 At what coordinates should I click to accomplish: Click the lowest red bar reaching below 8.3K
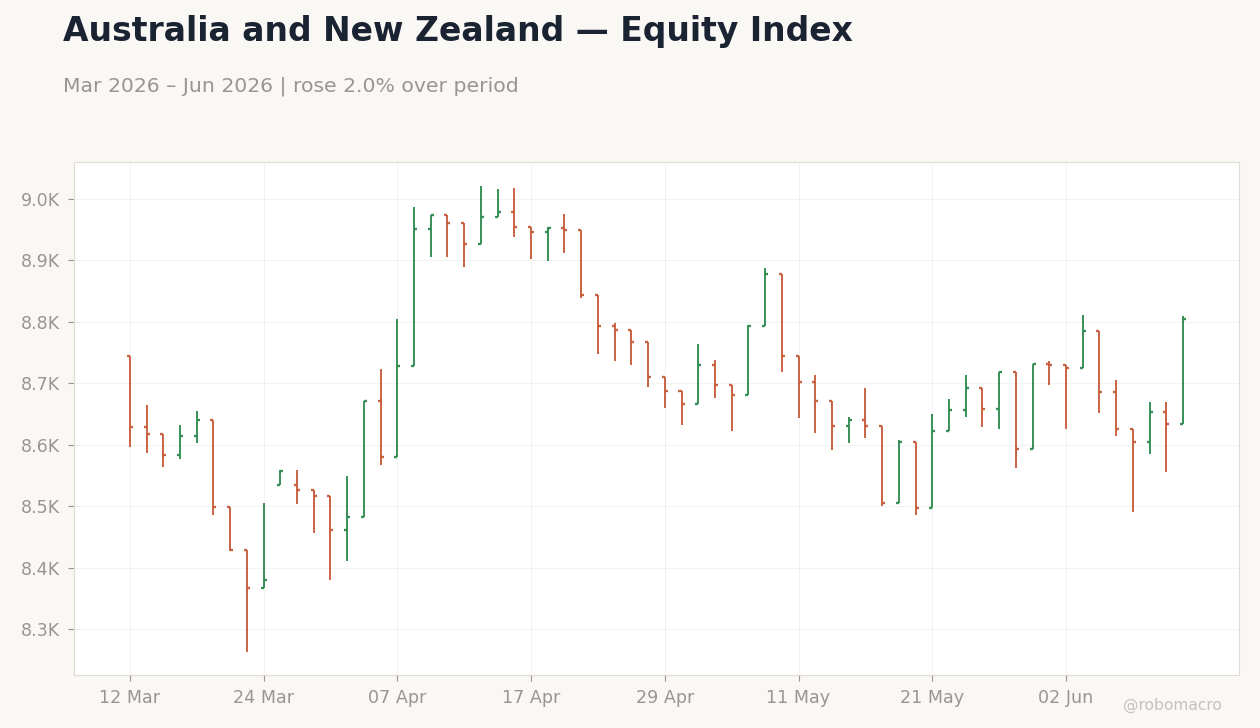coord(247,600)
